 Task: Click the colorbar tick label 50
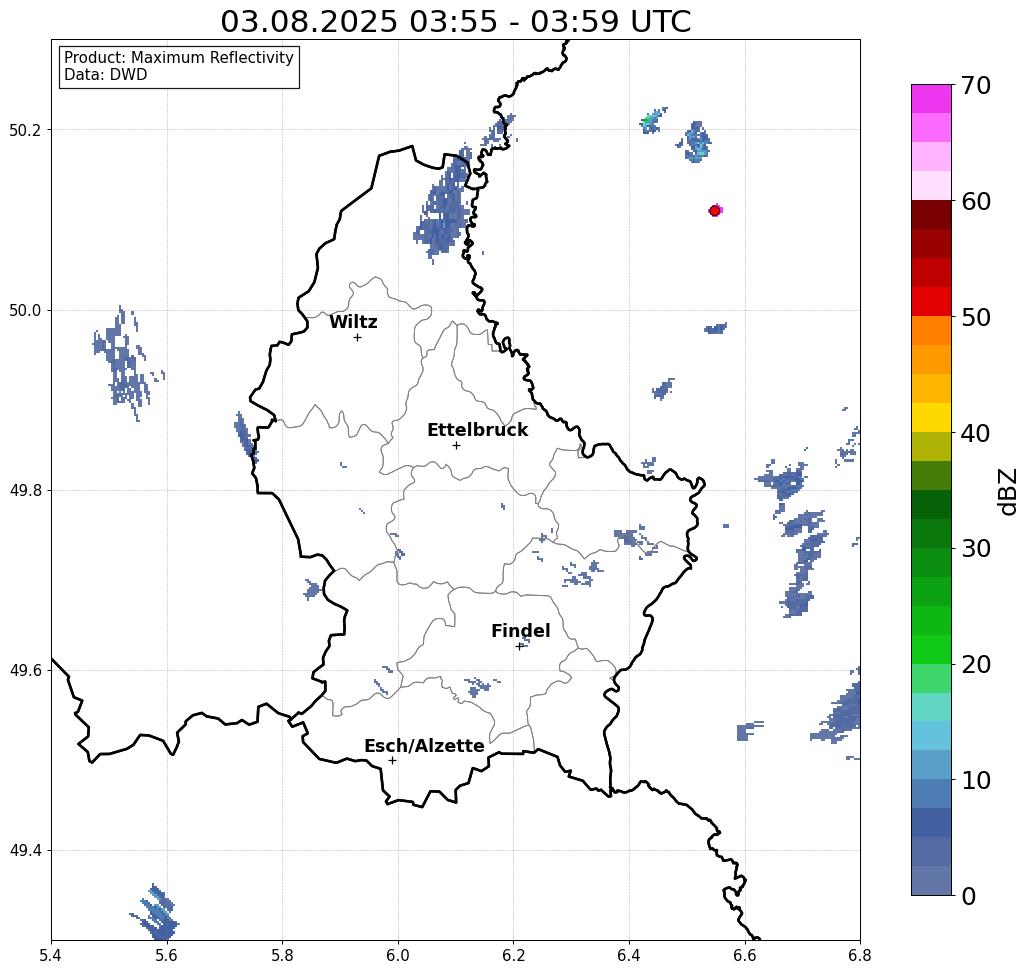976,317
